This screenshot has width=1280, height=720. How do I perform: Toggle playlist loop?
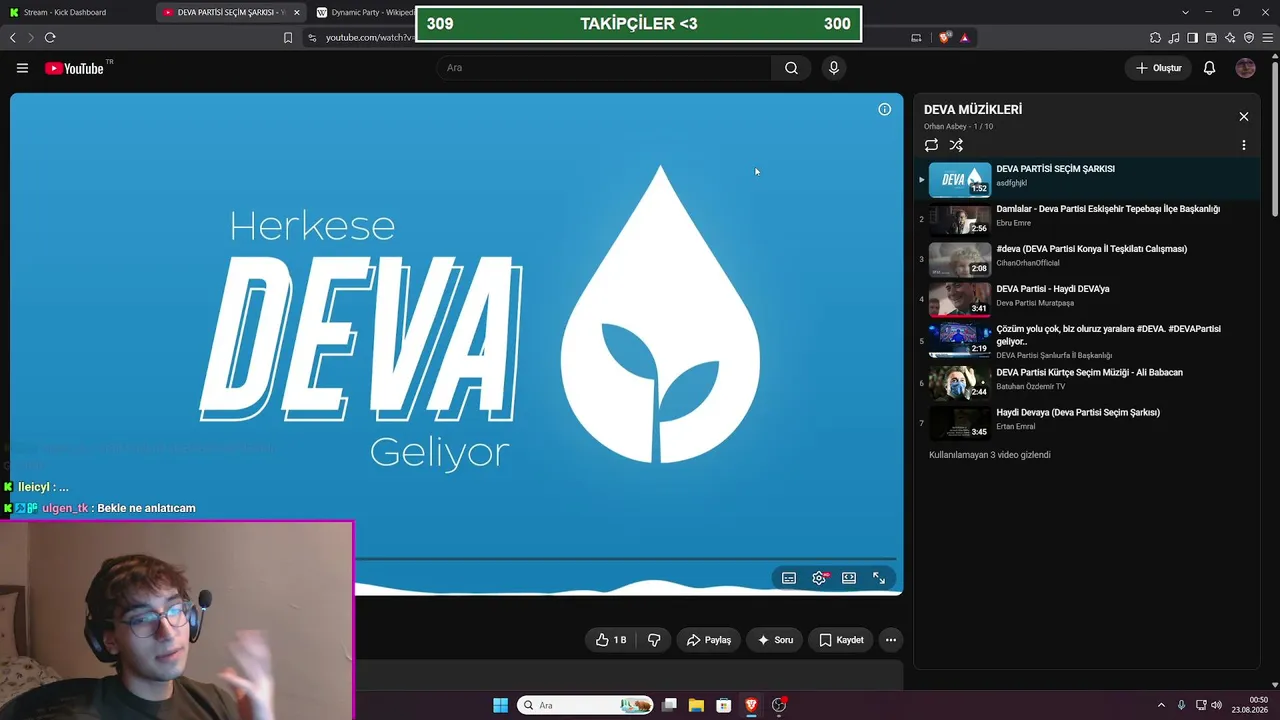point(931,145)
